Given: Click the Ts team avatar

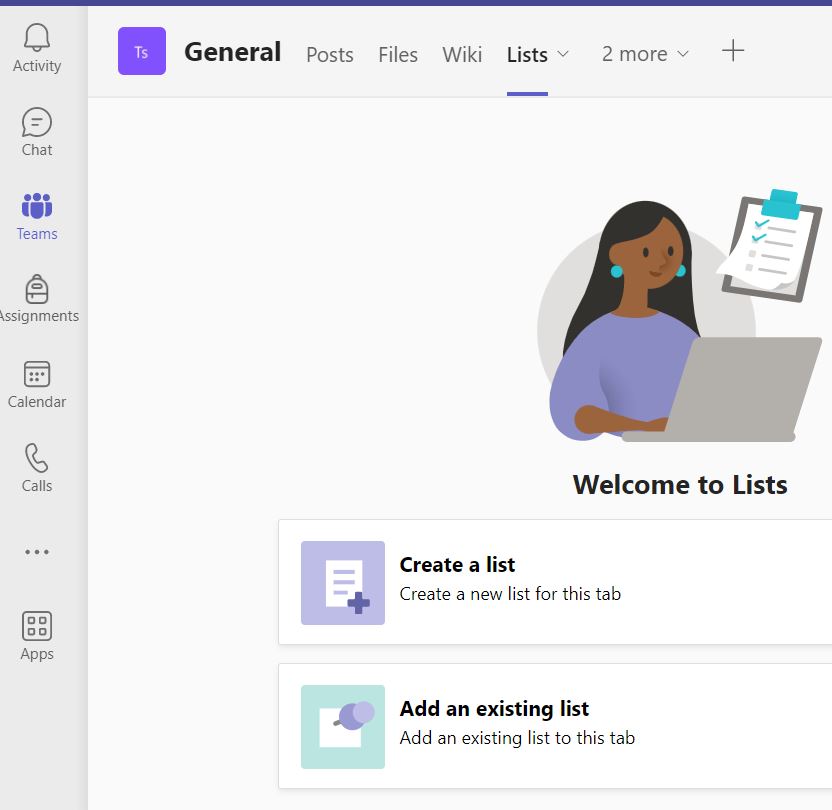Looking at the screenshot, I should point(142,52).
